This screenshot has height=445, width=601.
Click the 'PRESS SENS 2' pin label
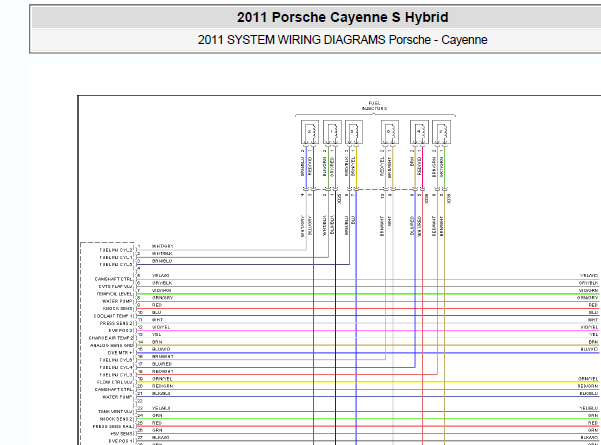tap(116, 323)
